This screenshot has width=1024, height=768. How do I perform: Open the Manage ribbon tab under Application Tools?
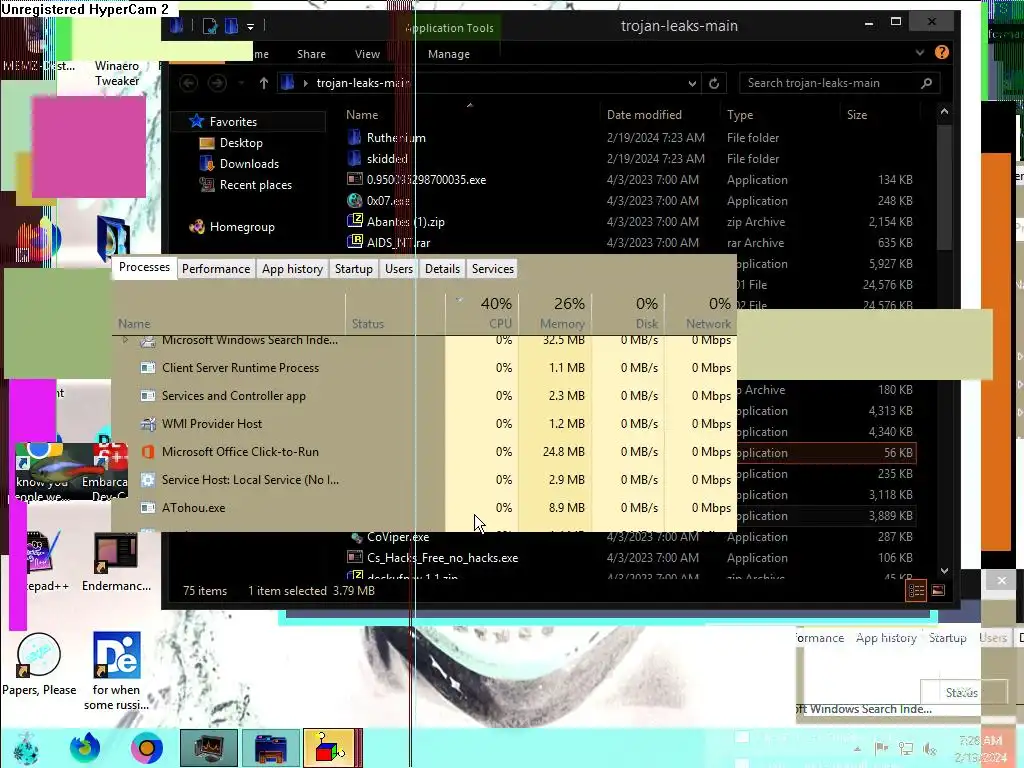[449, 54]
